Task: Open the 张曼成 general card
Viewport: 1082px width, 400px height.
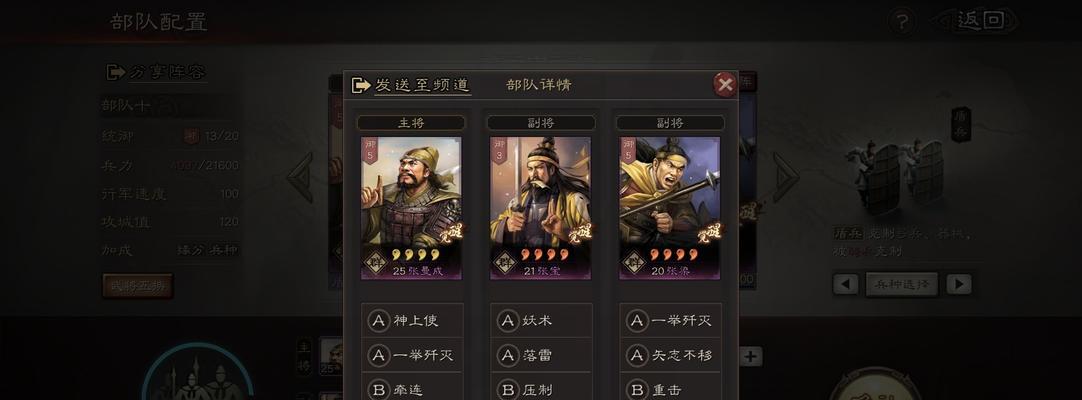Action: pos(411,208)
